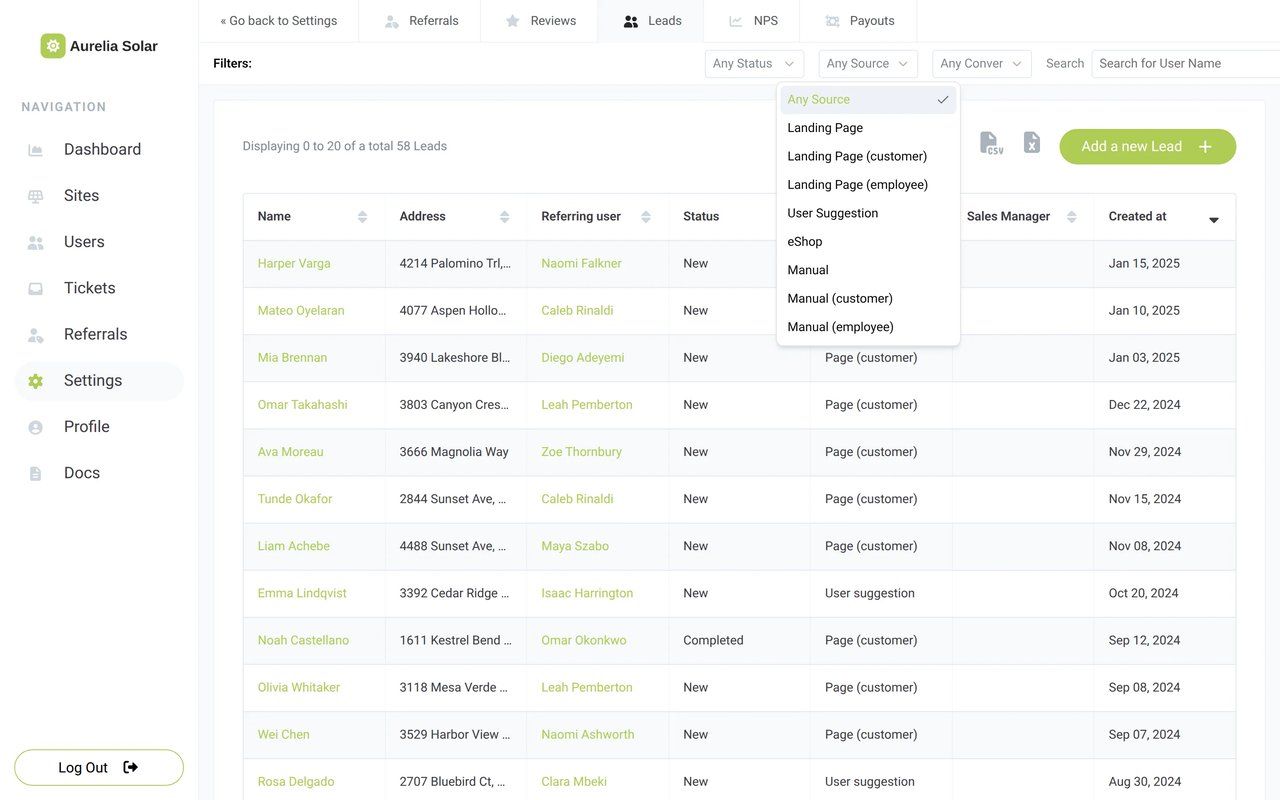This screenshot has width=1280, height=800.
Task: Export leads to Excel file
Action: click(1032, 143)
